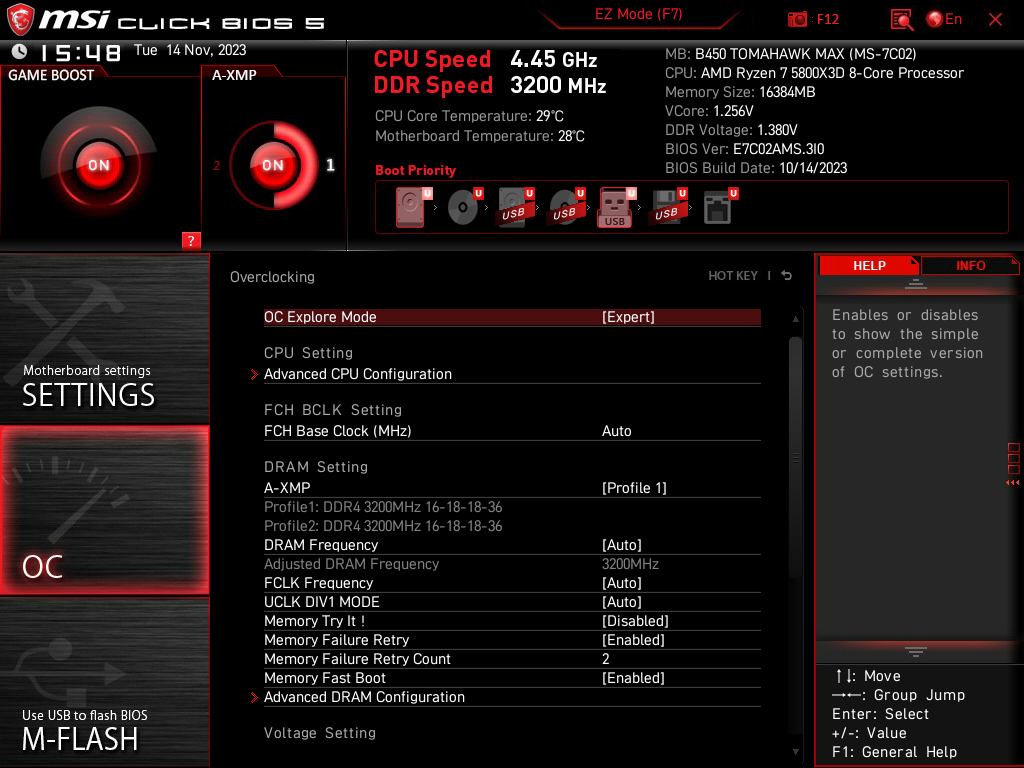Switch to the HELP tab
The width and height of the screenshot is (1024, 768).
tap(869, 265)
